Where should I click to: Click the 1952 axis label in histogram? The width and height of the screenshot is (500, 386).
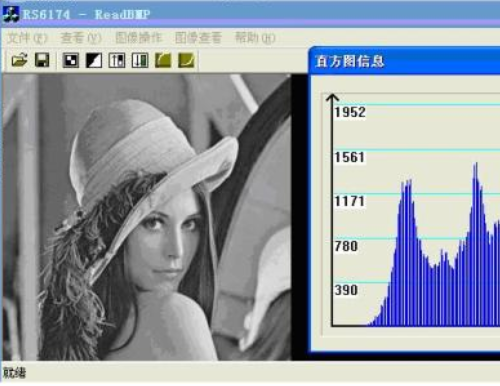350,112
